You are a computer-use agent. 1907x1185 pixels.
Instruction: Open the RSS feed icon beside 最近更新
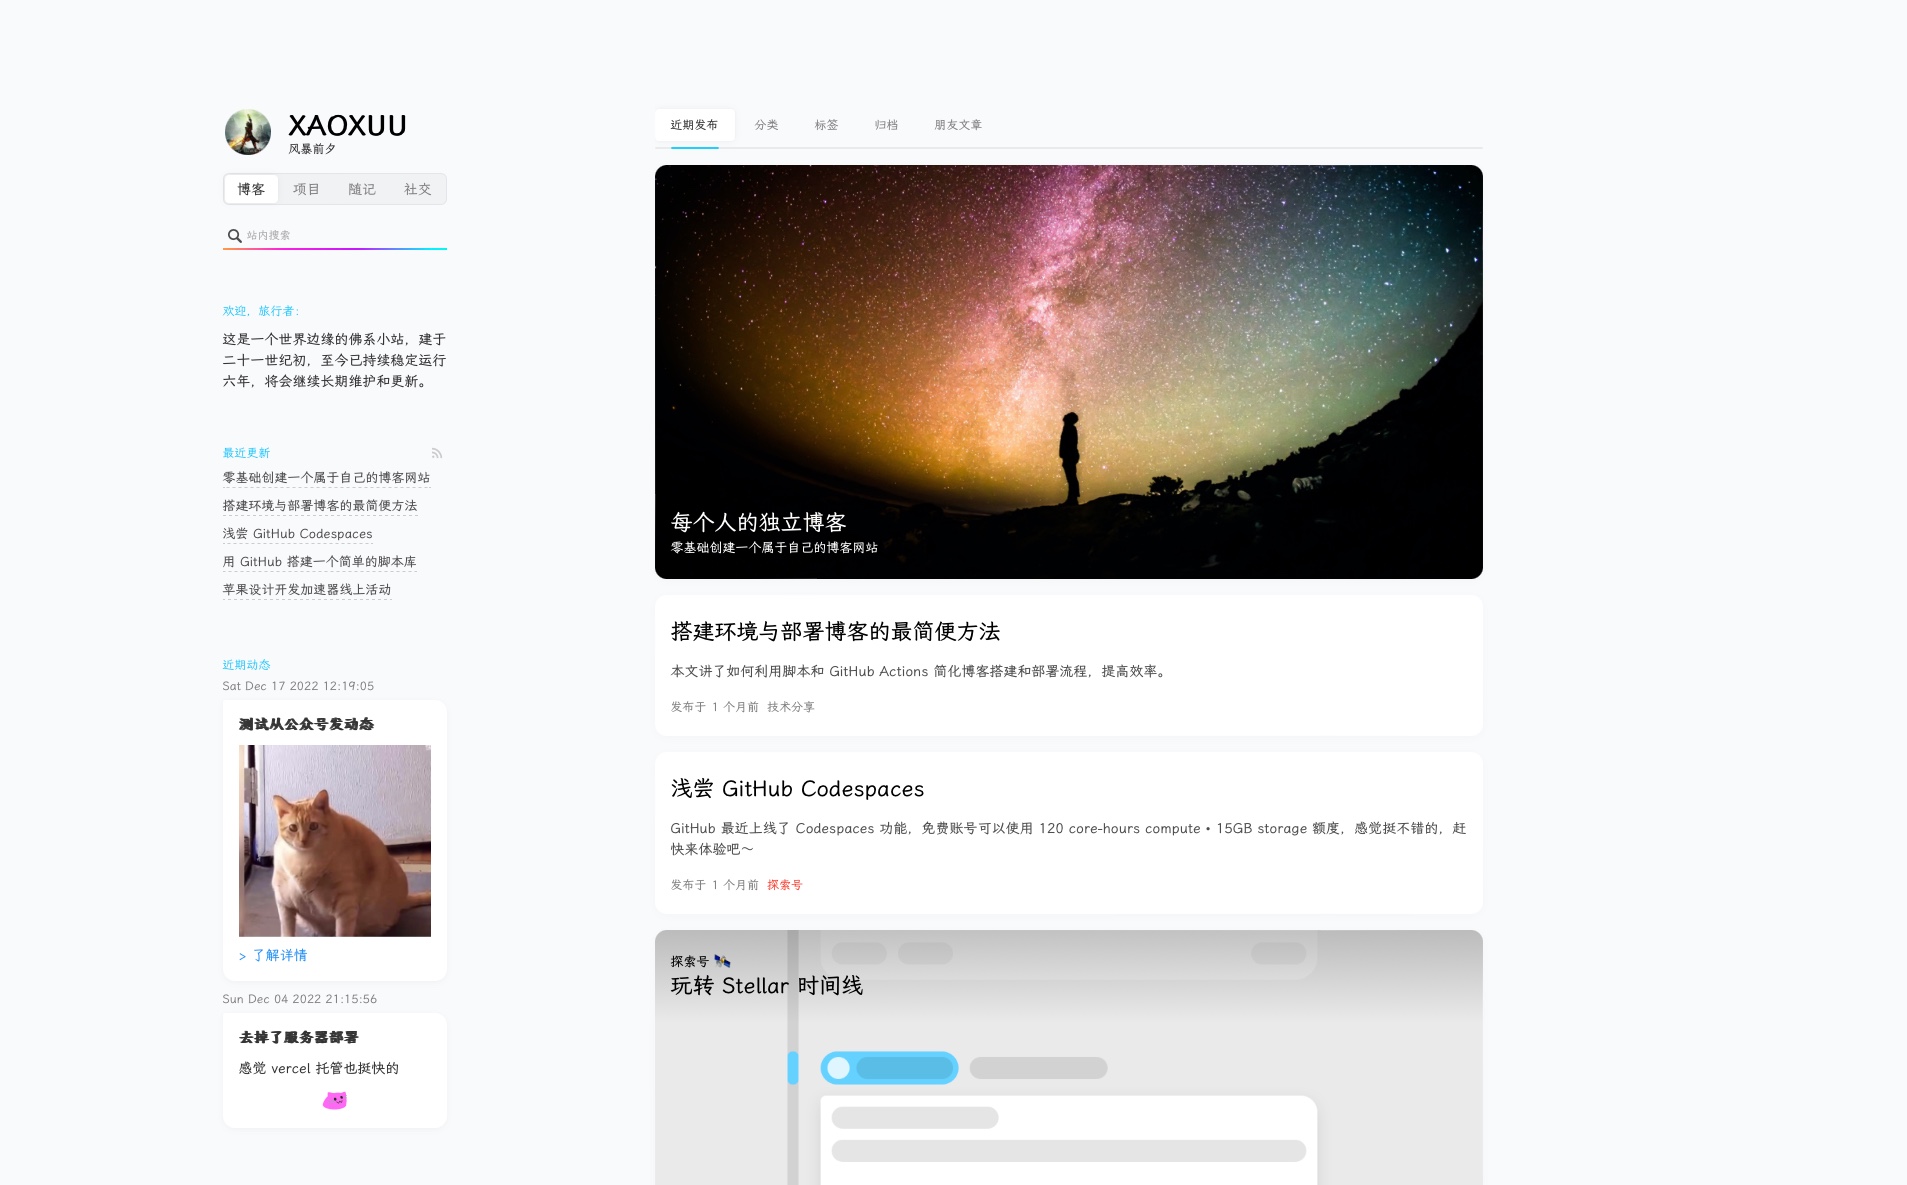tap(437, 454)
